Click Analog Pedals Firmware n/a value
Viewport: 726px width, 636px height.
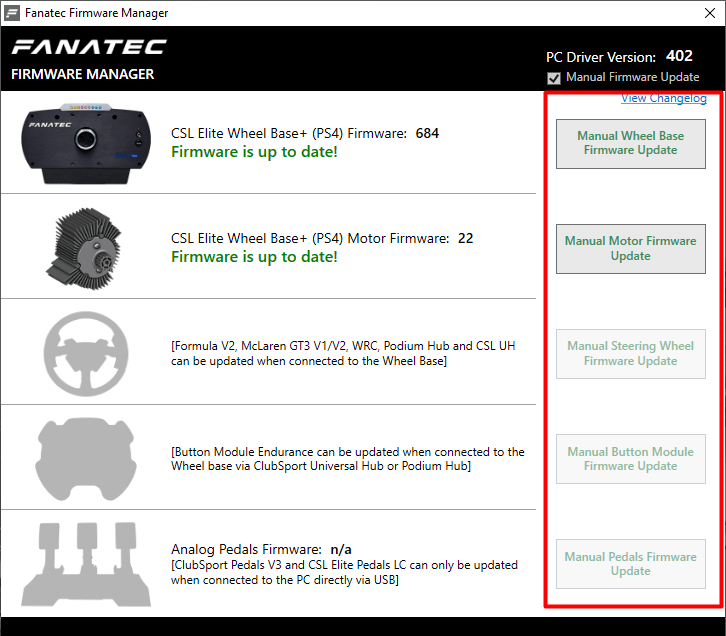pos(341,549)
